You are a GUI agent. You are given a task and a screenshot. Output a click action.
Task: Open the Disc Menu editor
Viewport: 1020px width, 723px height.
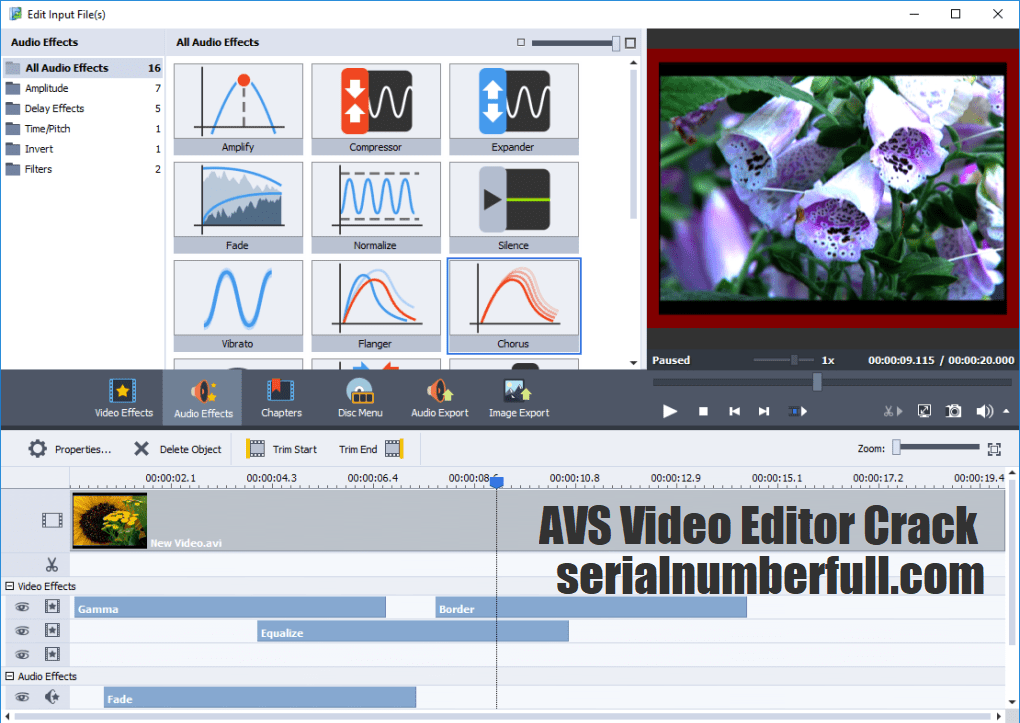(x=359, y=397)
